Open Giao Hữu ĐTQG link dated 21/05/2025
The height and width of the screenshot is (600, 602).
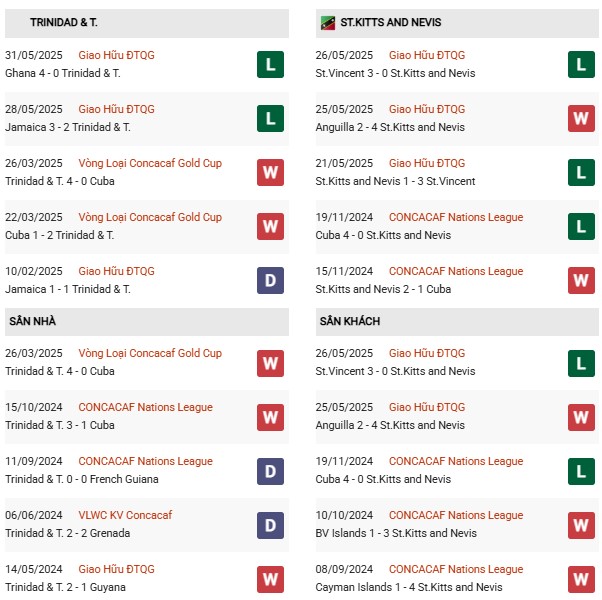pyautogui.click(x=426, y=163)
